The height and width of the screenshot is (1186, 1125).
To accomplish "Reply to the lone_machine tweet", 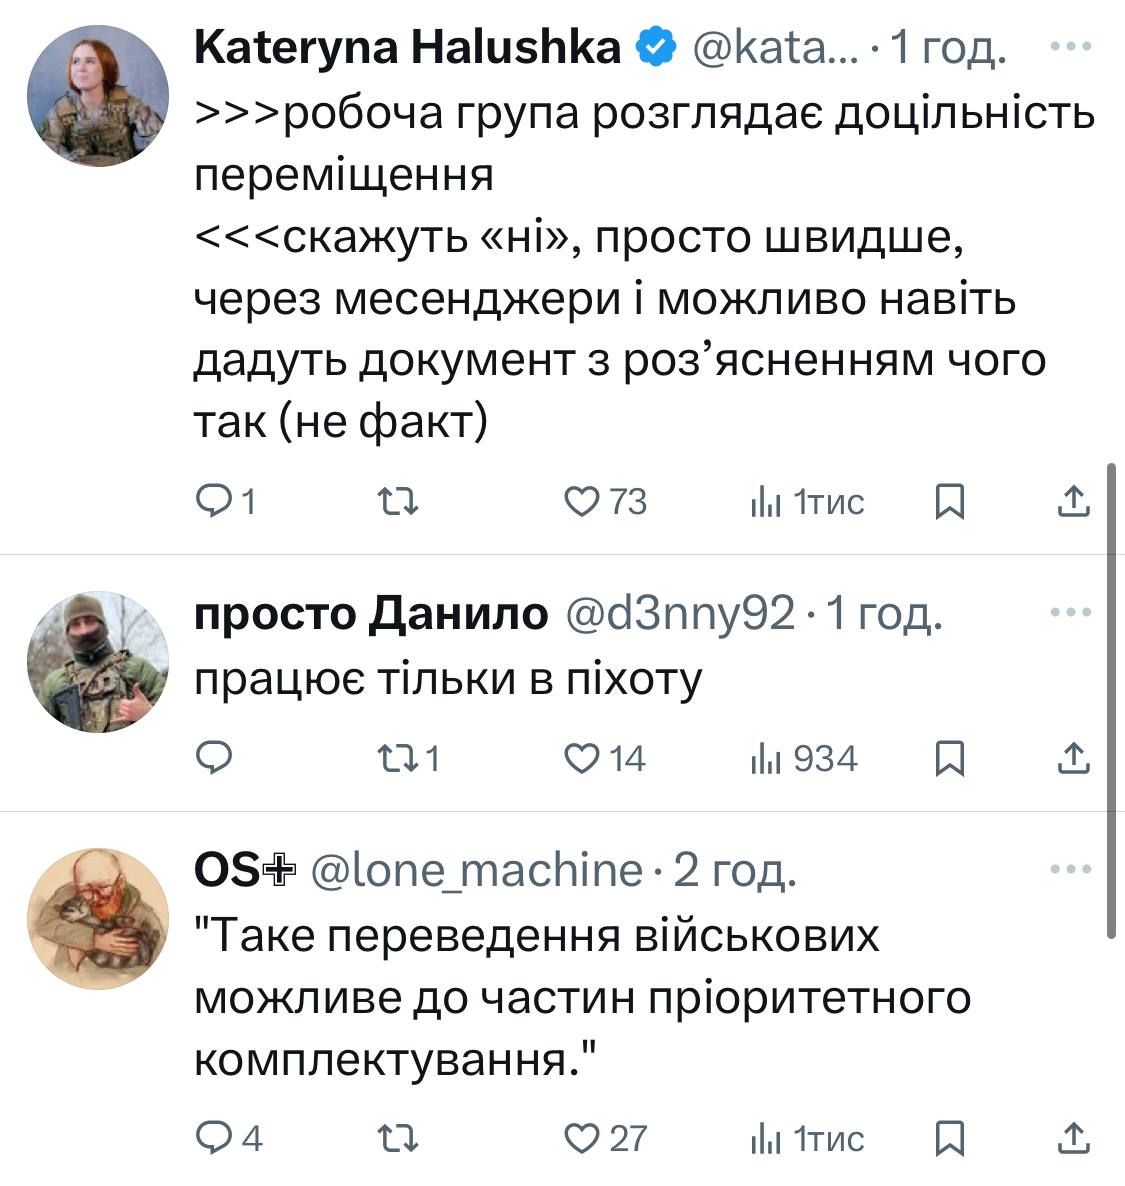I will (x=212, y=1138).
